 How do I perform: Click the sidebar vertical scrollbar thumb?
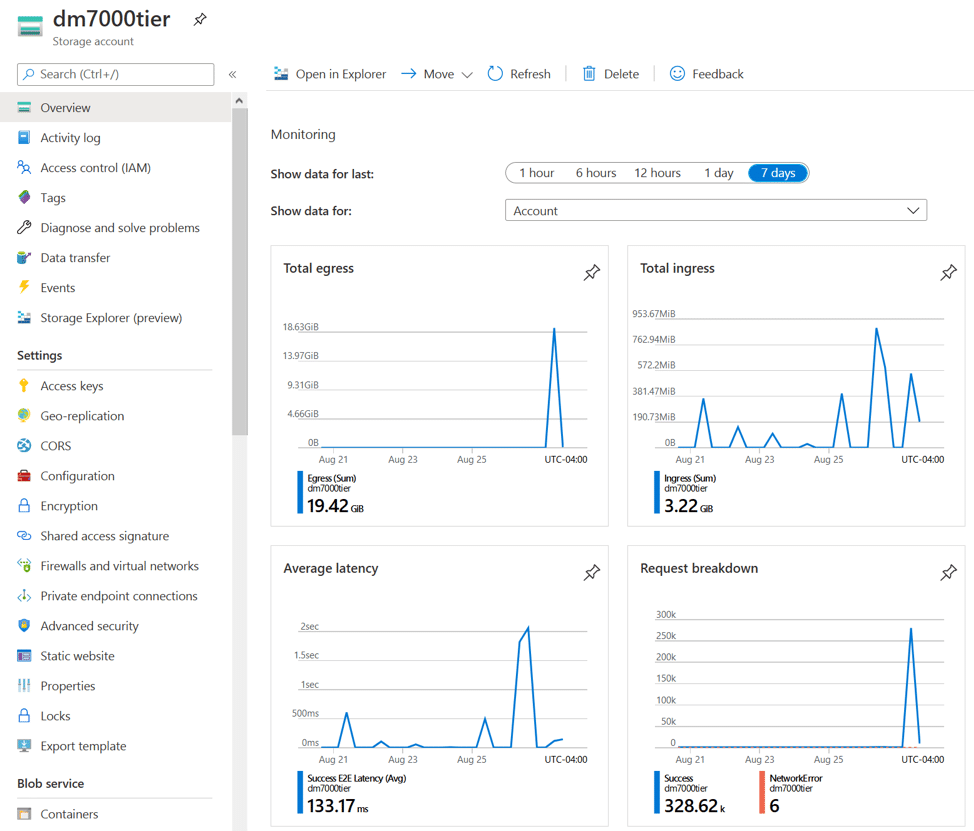pyautogui.click(x=239, y=271)
